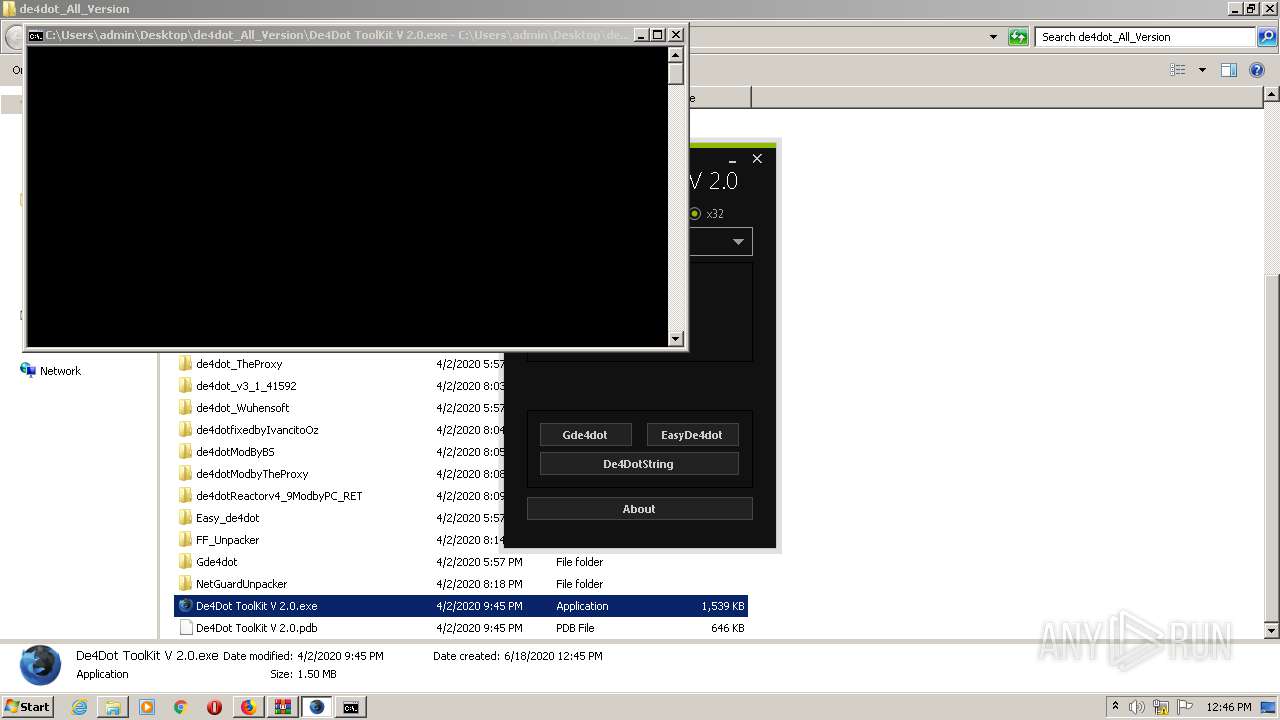Open the Start menu
Image resolution: width=1280 pixels, height=720 pixels.
click(28, 707)
